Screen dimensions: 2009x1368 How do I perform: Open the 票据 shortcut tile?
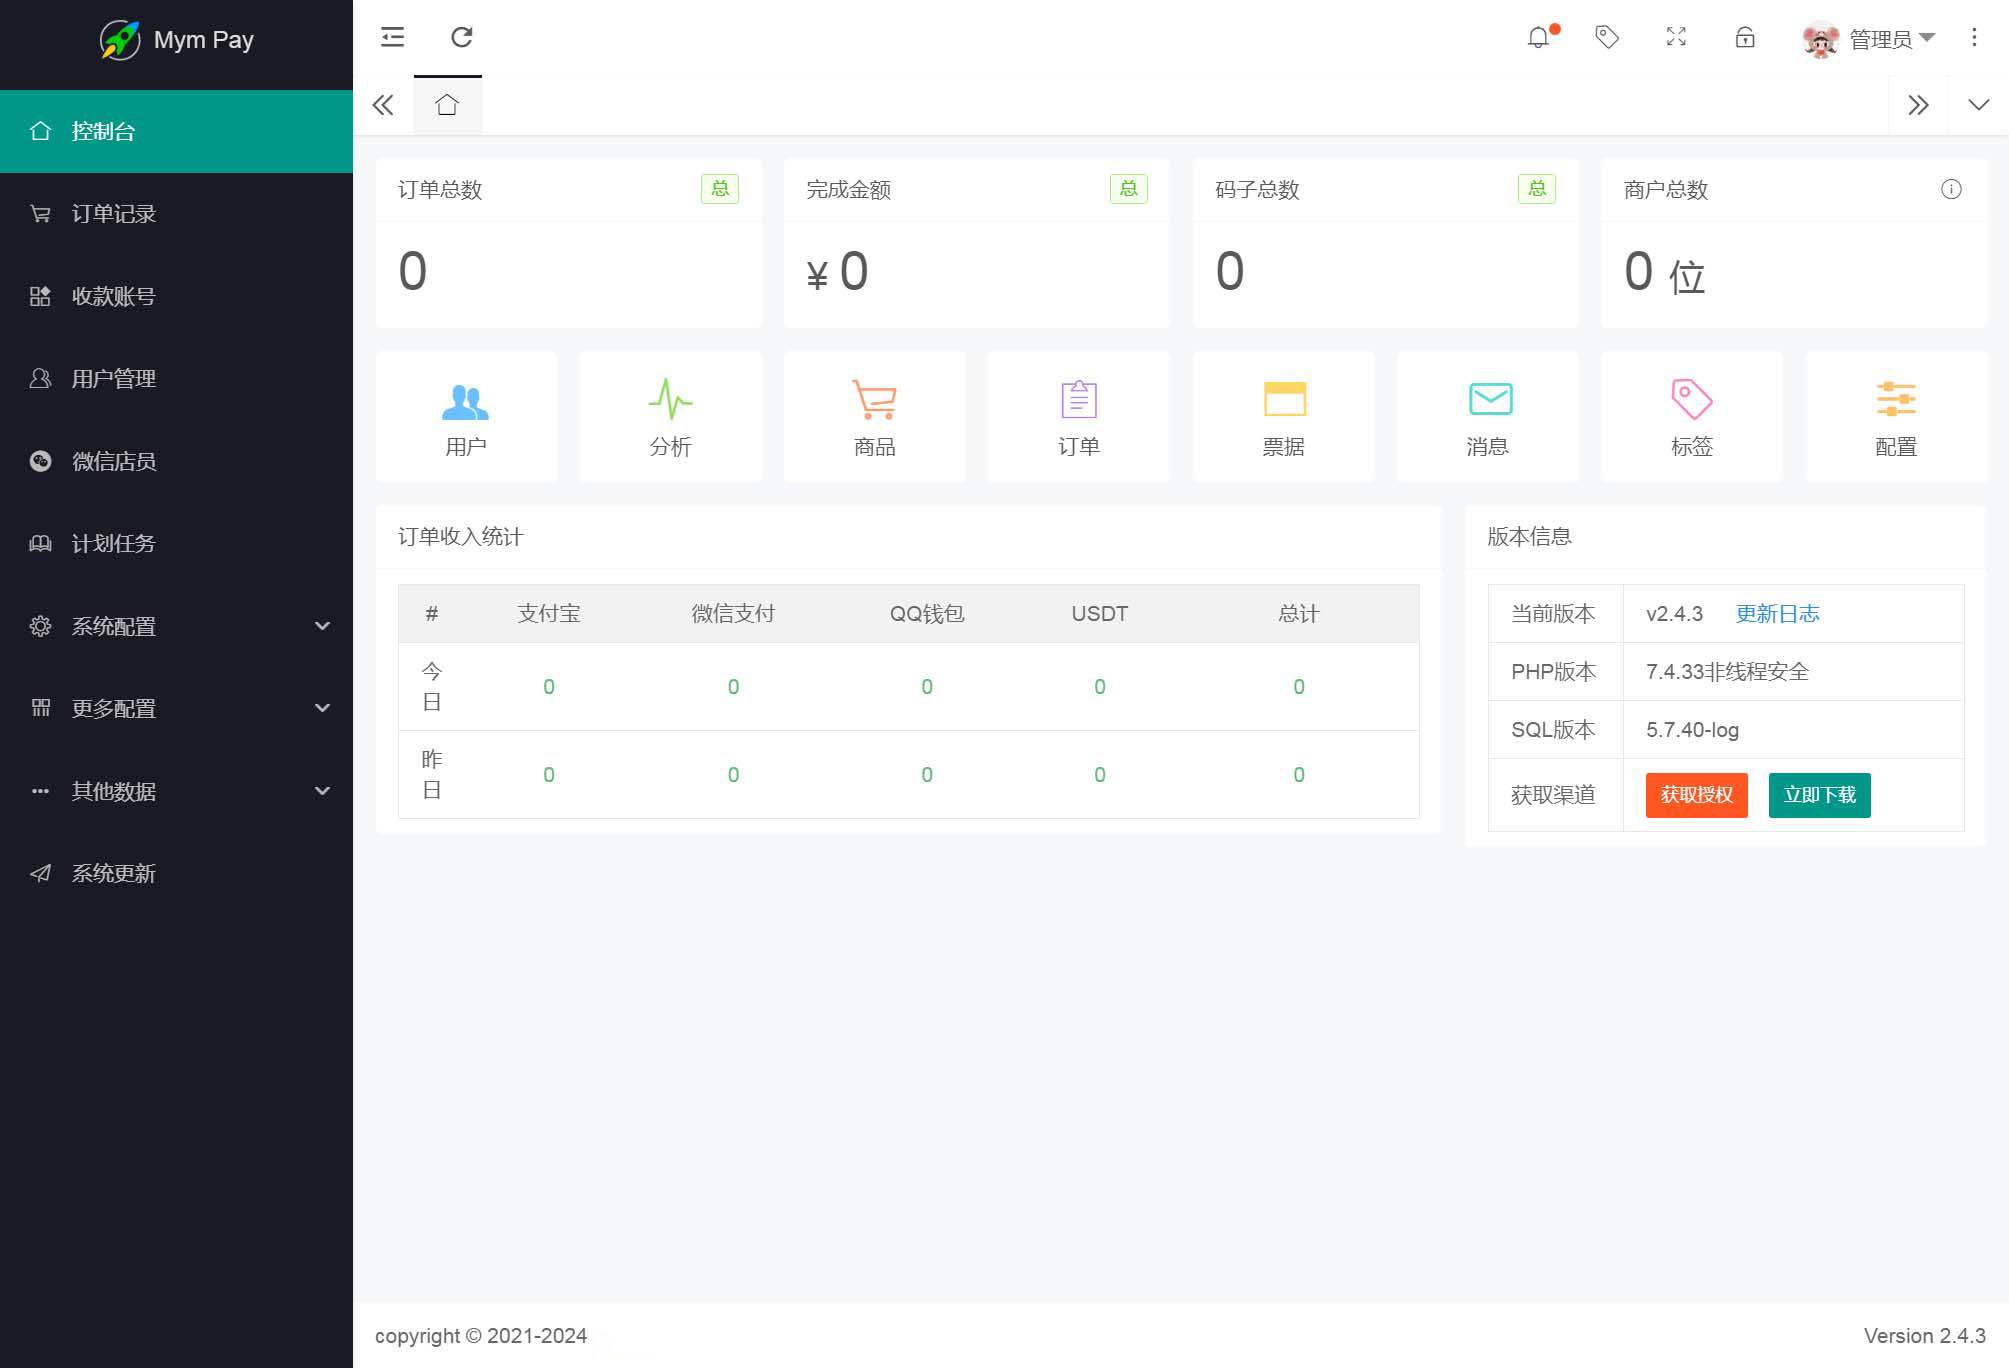(x=1283, y=416)
